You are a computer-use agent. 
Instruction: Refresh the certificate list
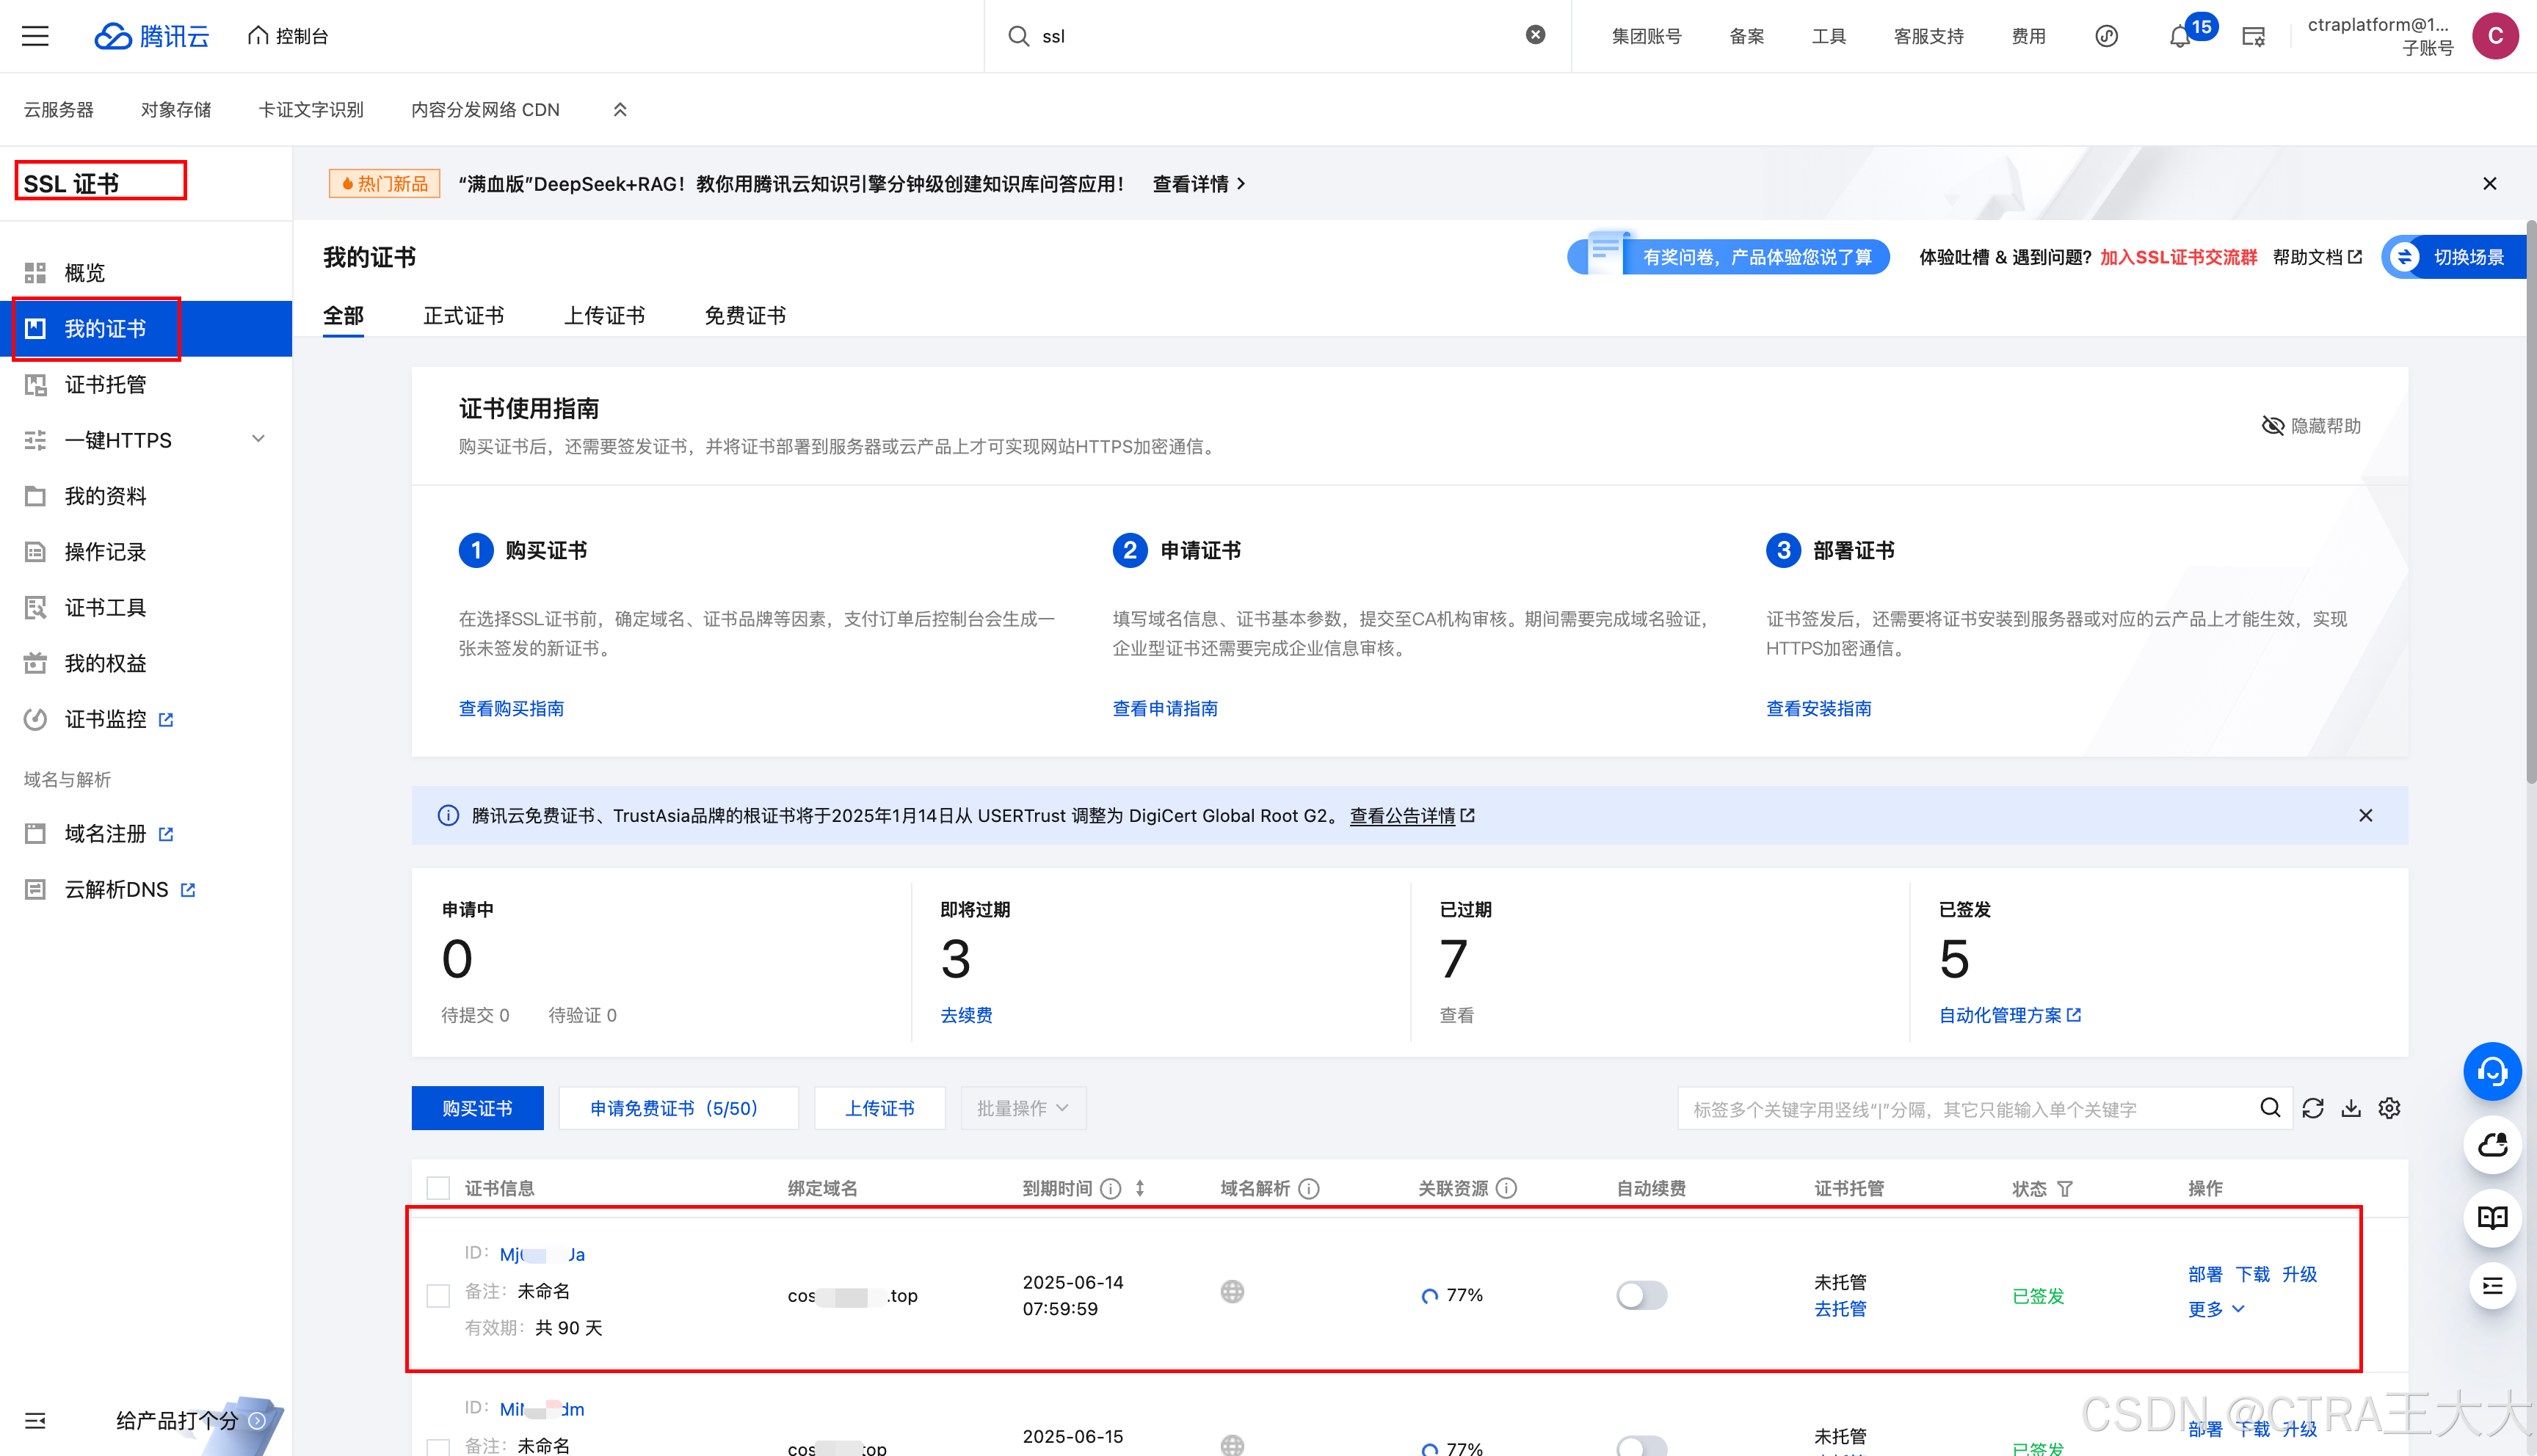point(2312,1108)
